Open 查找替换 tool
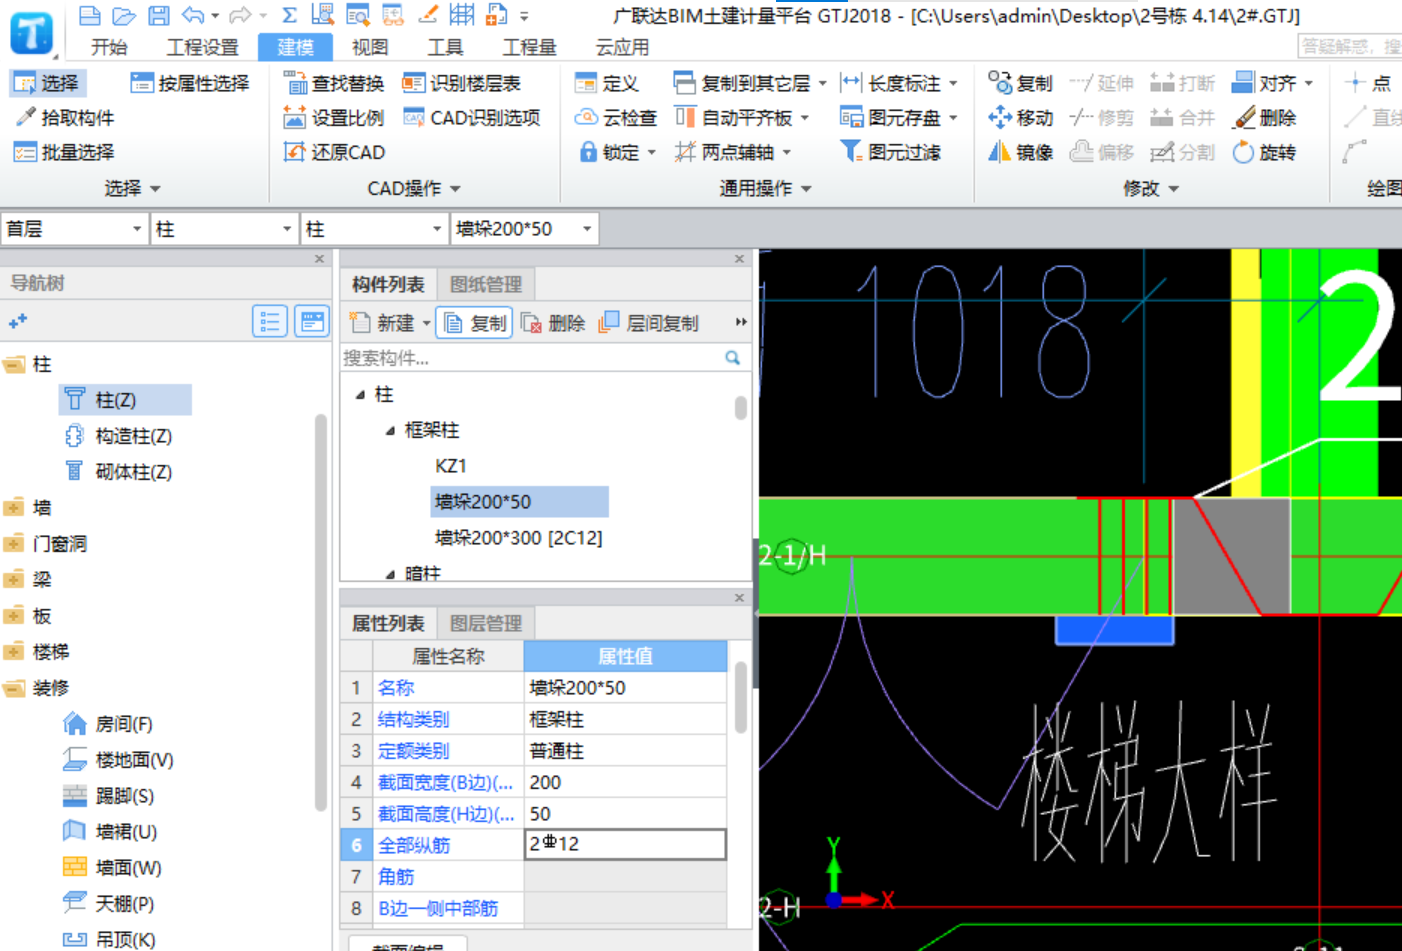This screenshot has width=1402, height=951. pyautogui.click(x=334, y=83)
